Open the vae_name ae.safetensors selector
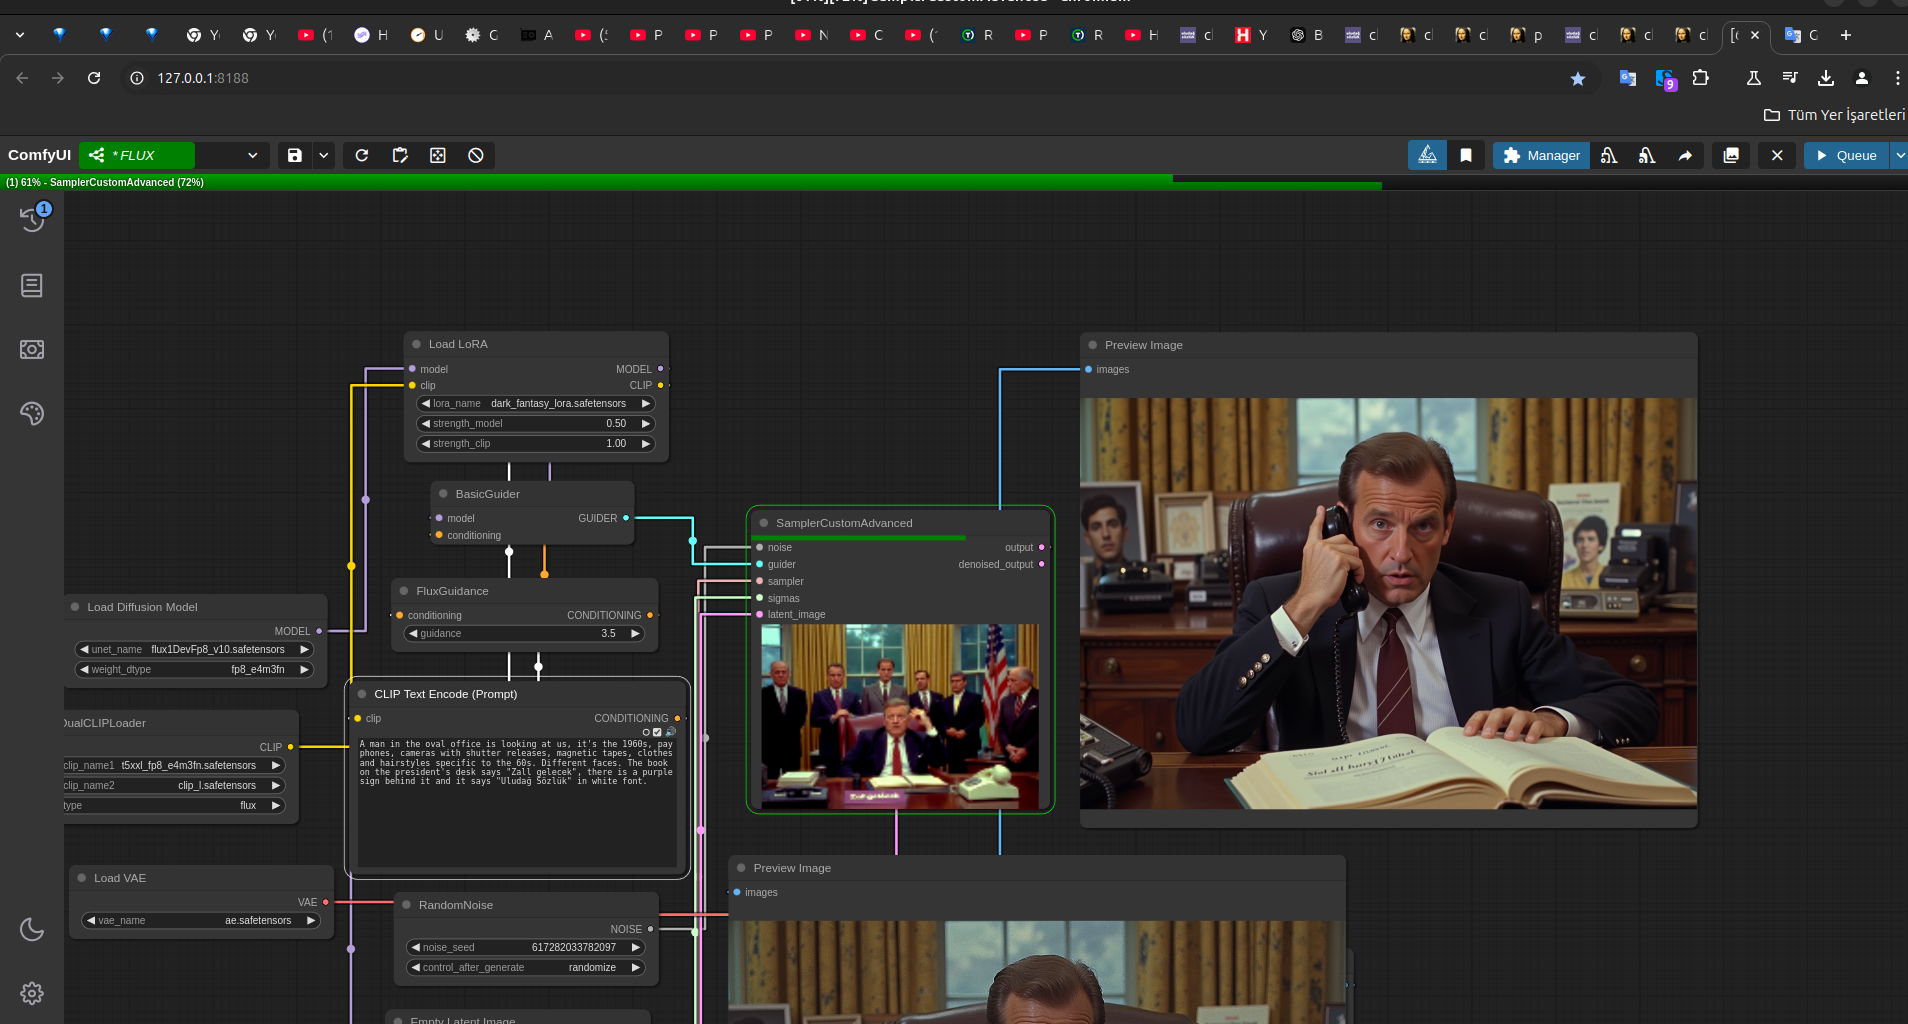The width and height of the screenshot is (1908, 1024). (x=201, y=921)
